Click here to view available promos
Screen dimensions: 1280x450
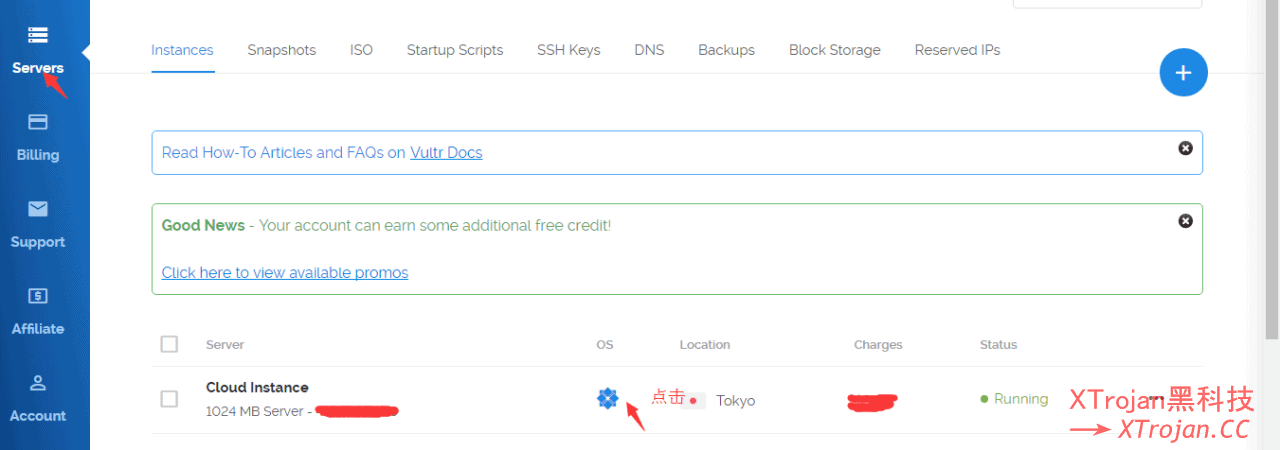(285, 273)
